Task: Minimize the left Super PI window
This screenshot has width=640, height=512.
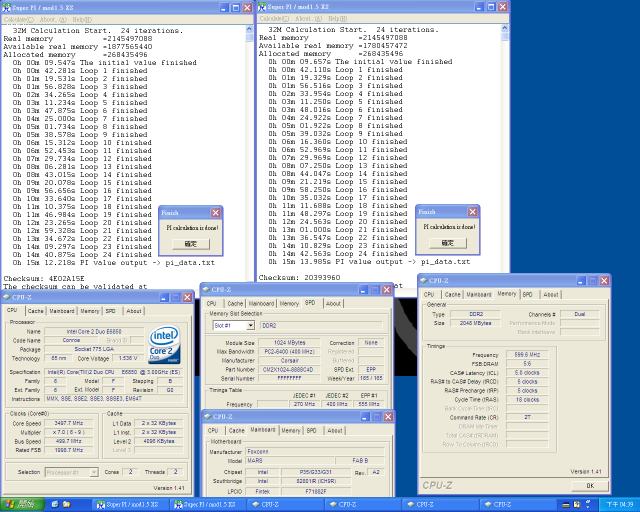Action: [x=224, y=8]
